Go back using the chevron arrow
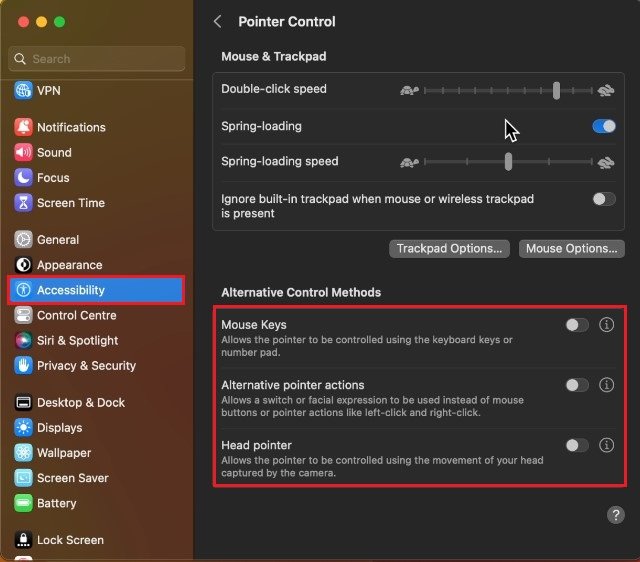Image resolution: width=640 pixels, height=562 pixels. click(218, 22)
